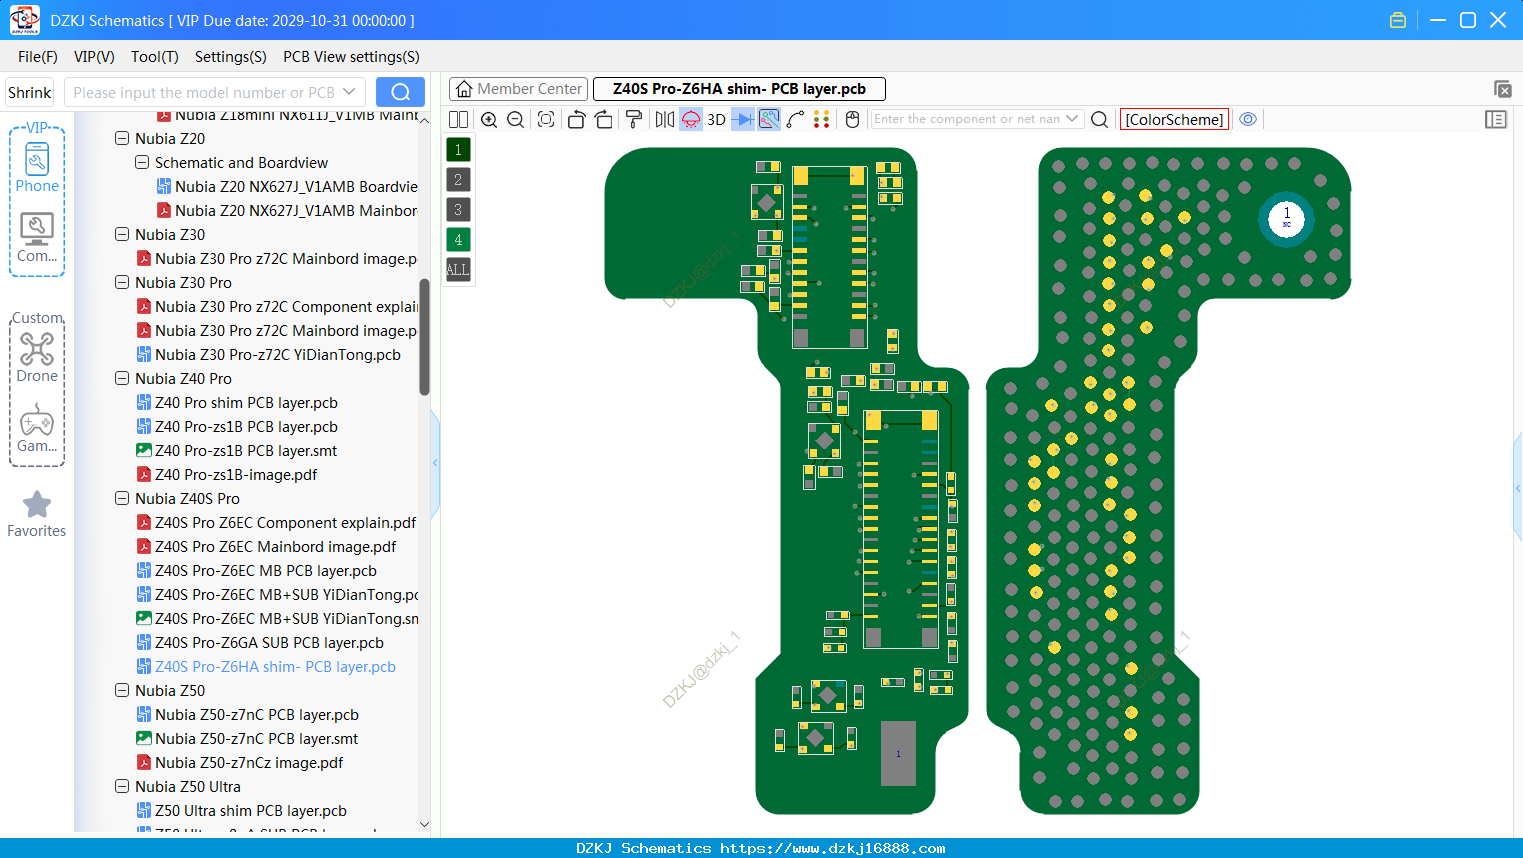Click the trace path tool icon
This screenshot has width=1523, height=858.
tap(796, 120)
